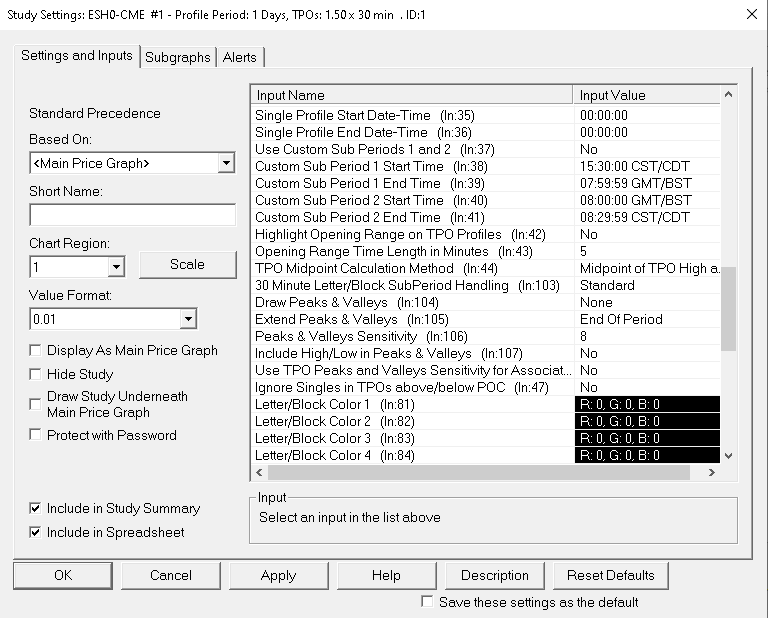Viewport: 768px width, 618px height.
Task: Select Include High/Low in Peaks & Valleys
Action: tap(485, 354)
